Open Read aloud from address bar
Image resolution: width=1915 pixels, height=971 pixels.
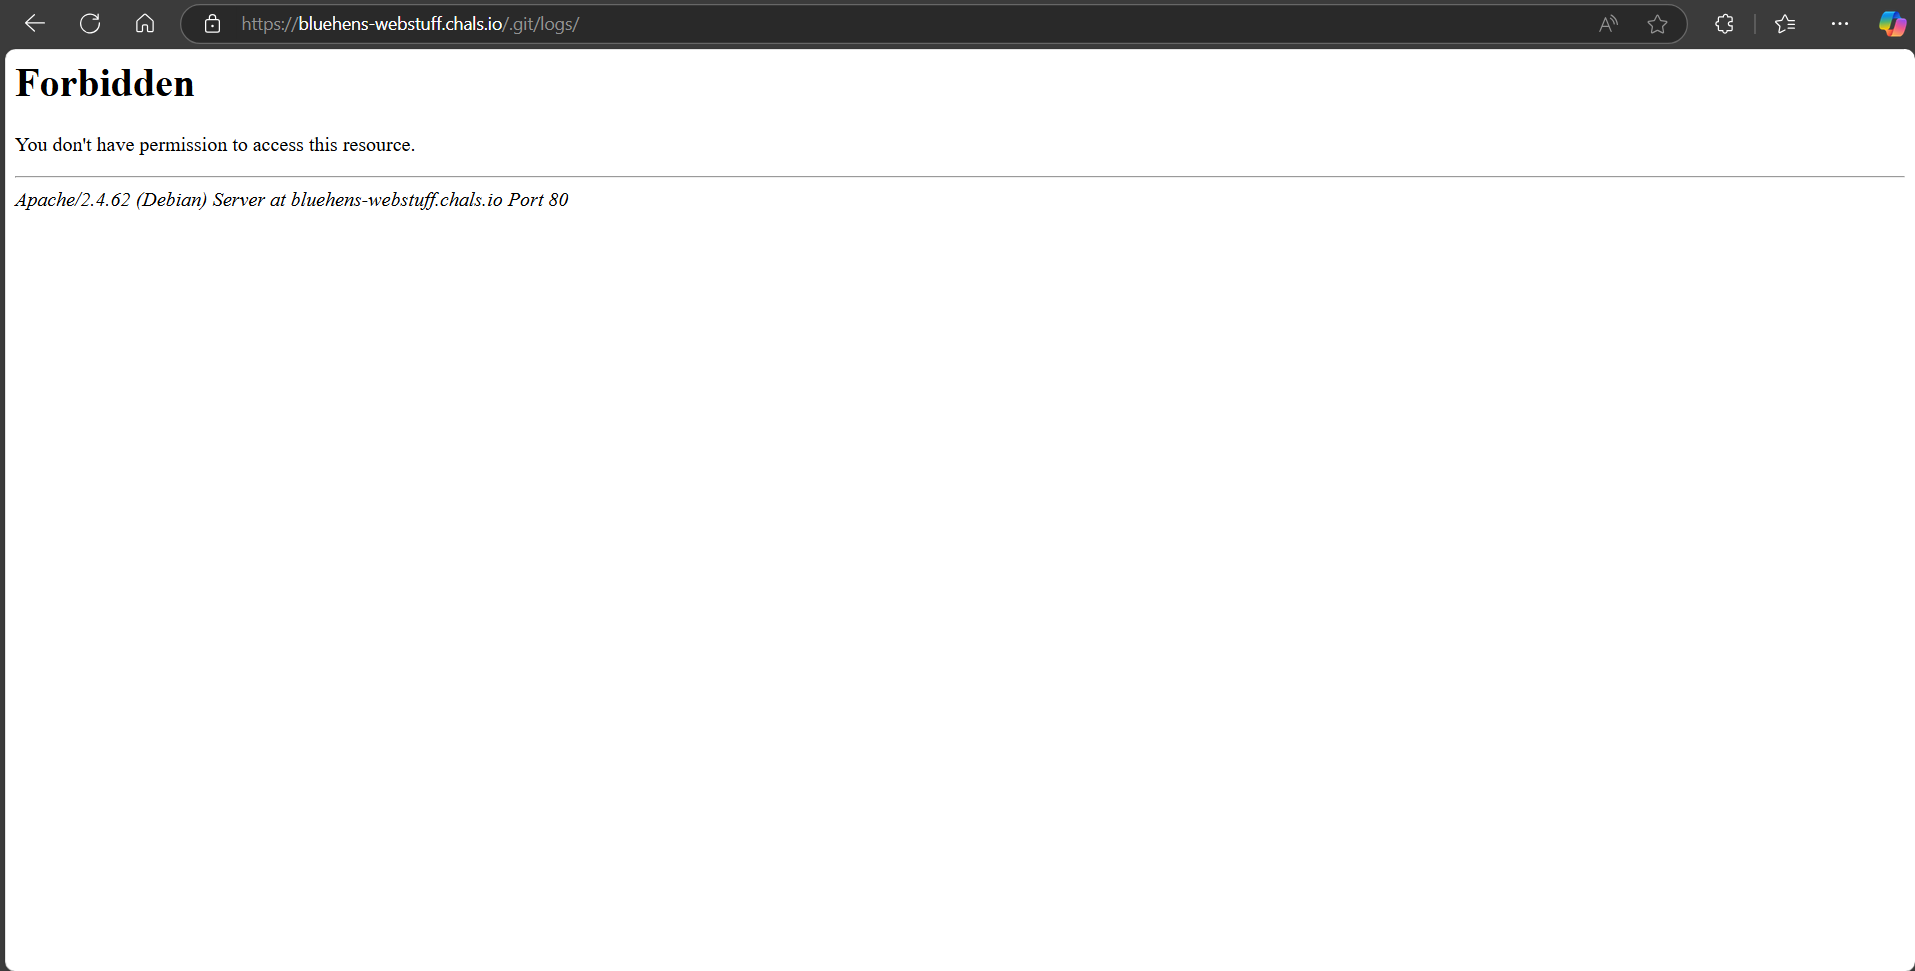pos(1608,24)
